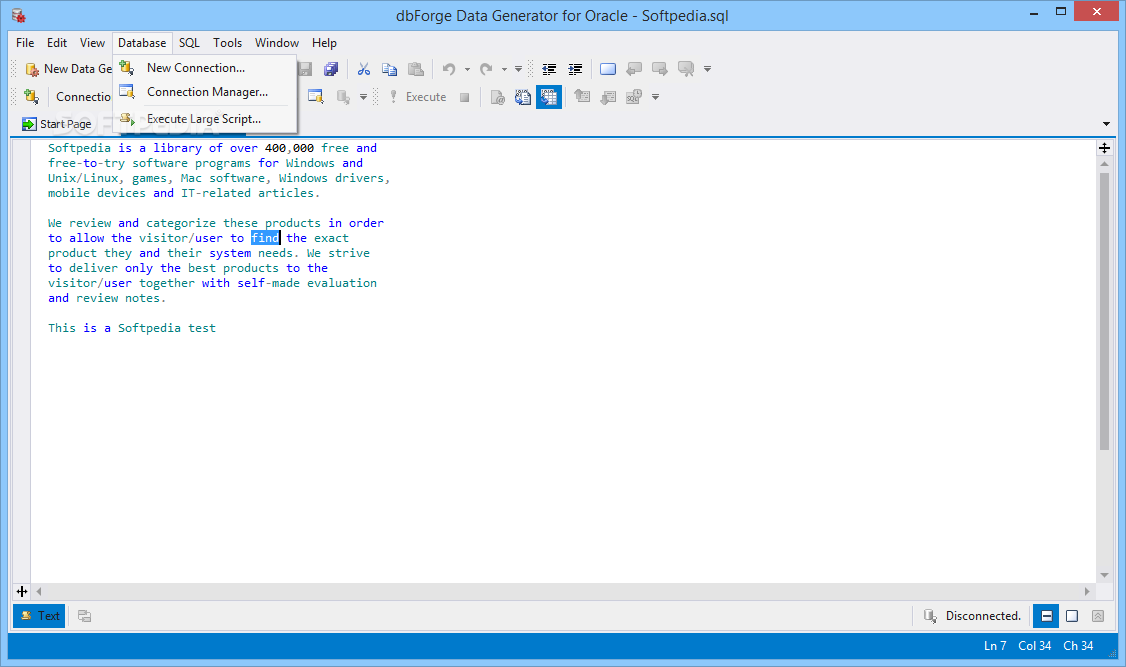Click the Decrease Indent icon
Screen dimensions: 1126x667
(x=549, y=69)
